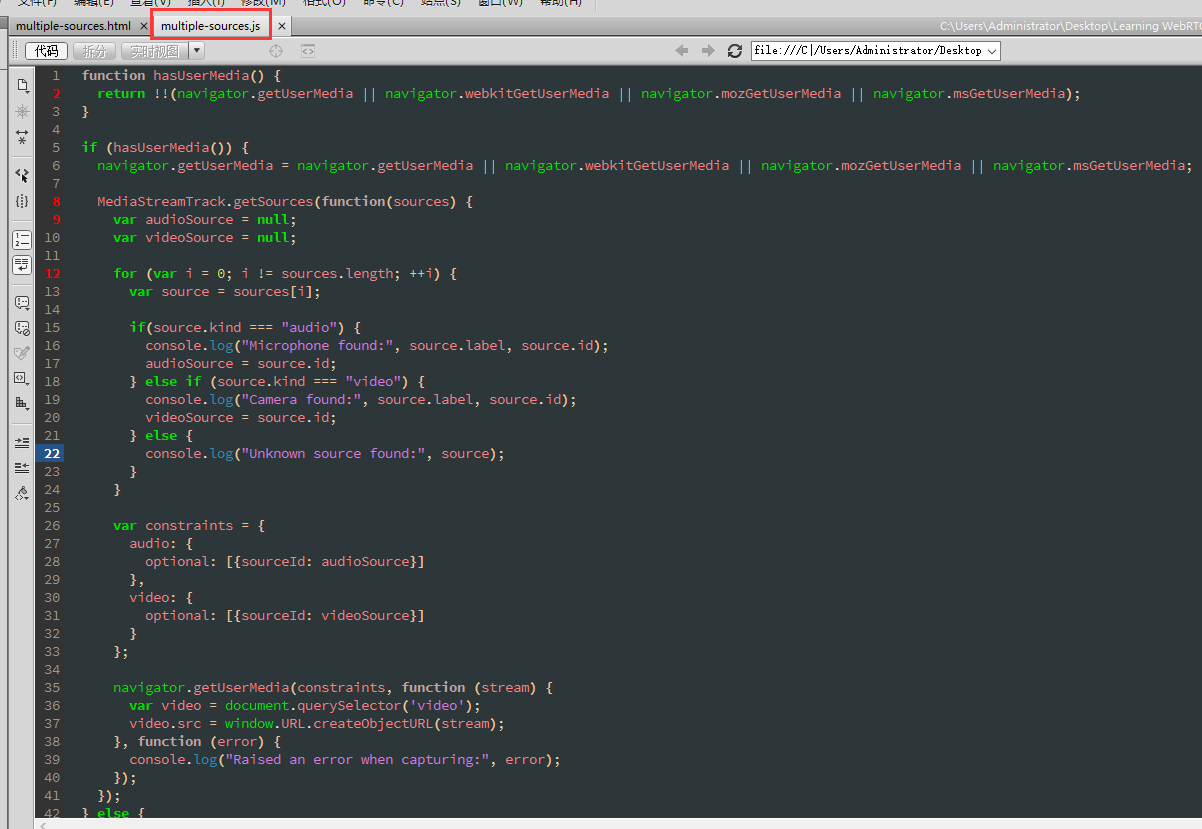Screen dimensions: 1202x829
Task: Click the Expand All code icon
Action: click(x=22, y=137)
